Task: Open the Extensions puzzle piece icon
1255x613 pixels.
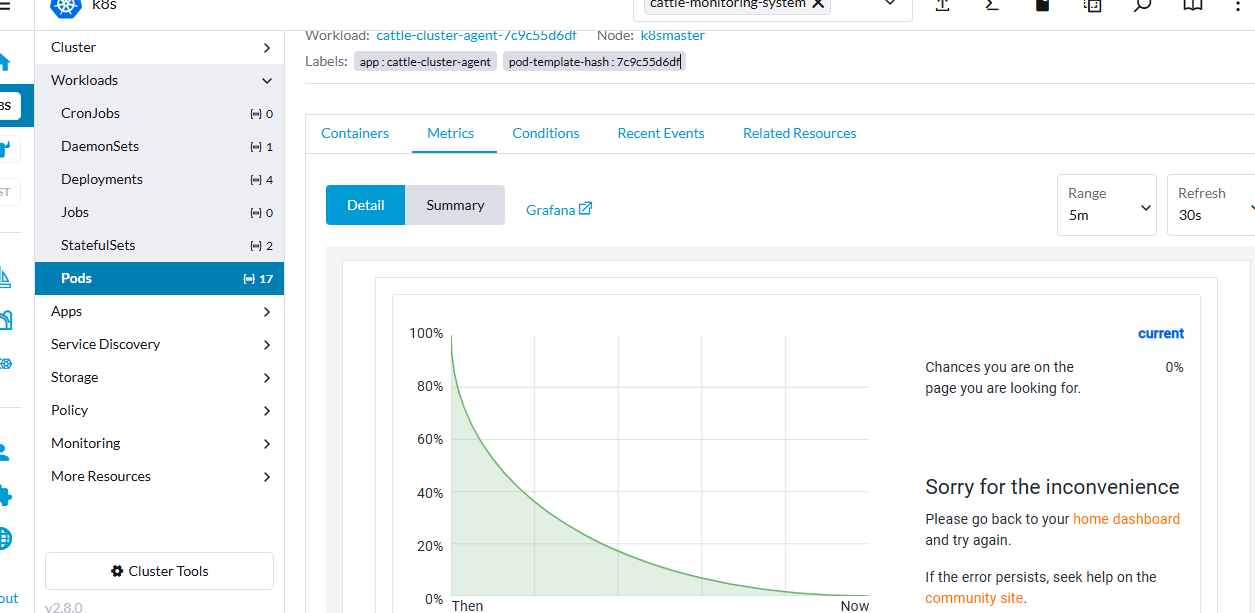Action: click(x=5, y=496)
